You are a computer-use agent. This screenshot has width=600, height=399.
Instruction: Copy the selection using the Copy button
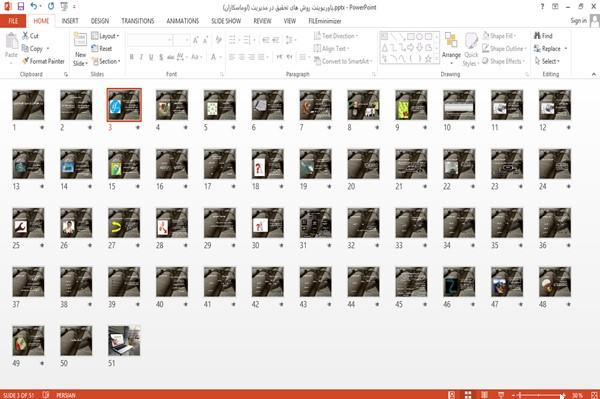[33, 49]
